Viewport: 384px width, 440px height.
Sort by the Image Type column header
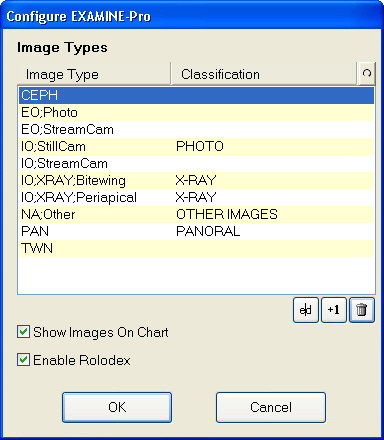tap(94, 74)
